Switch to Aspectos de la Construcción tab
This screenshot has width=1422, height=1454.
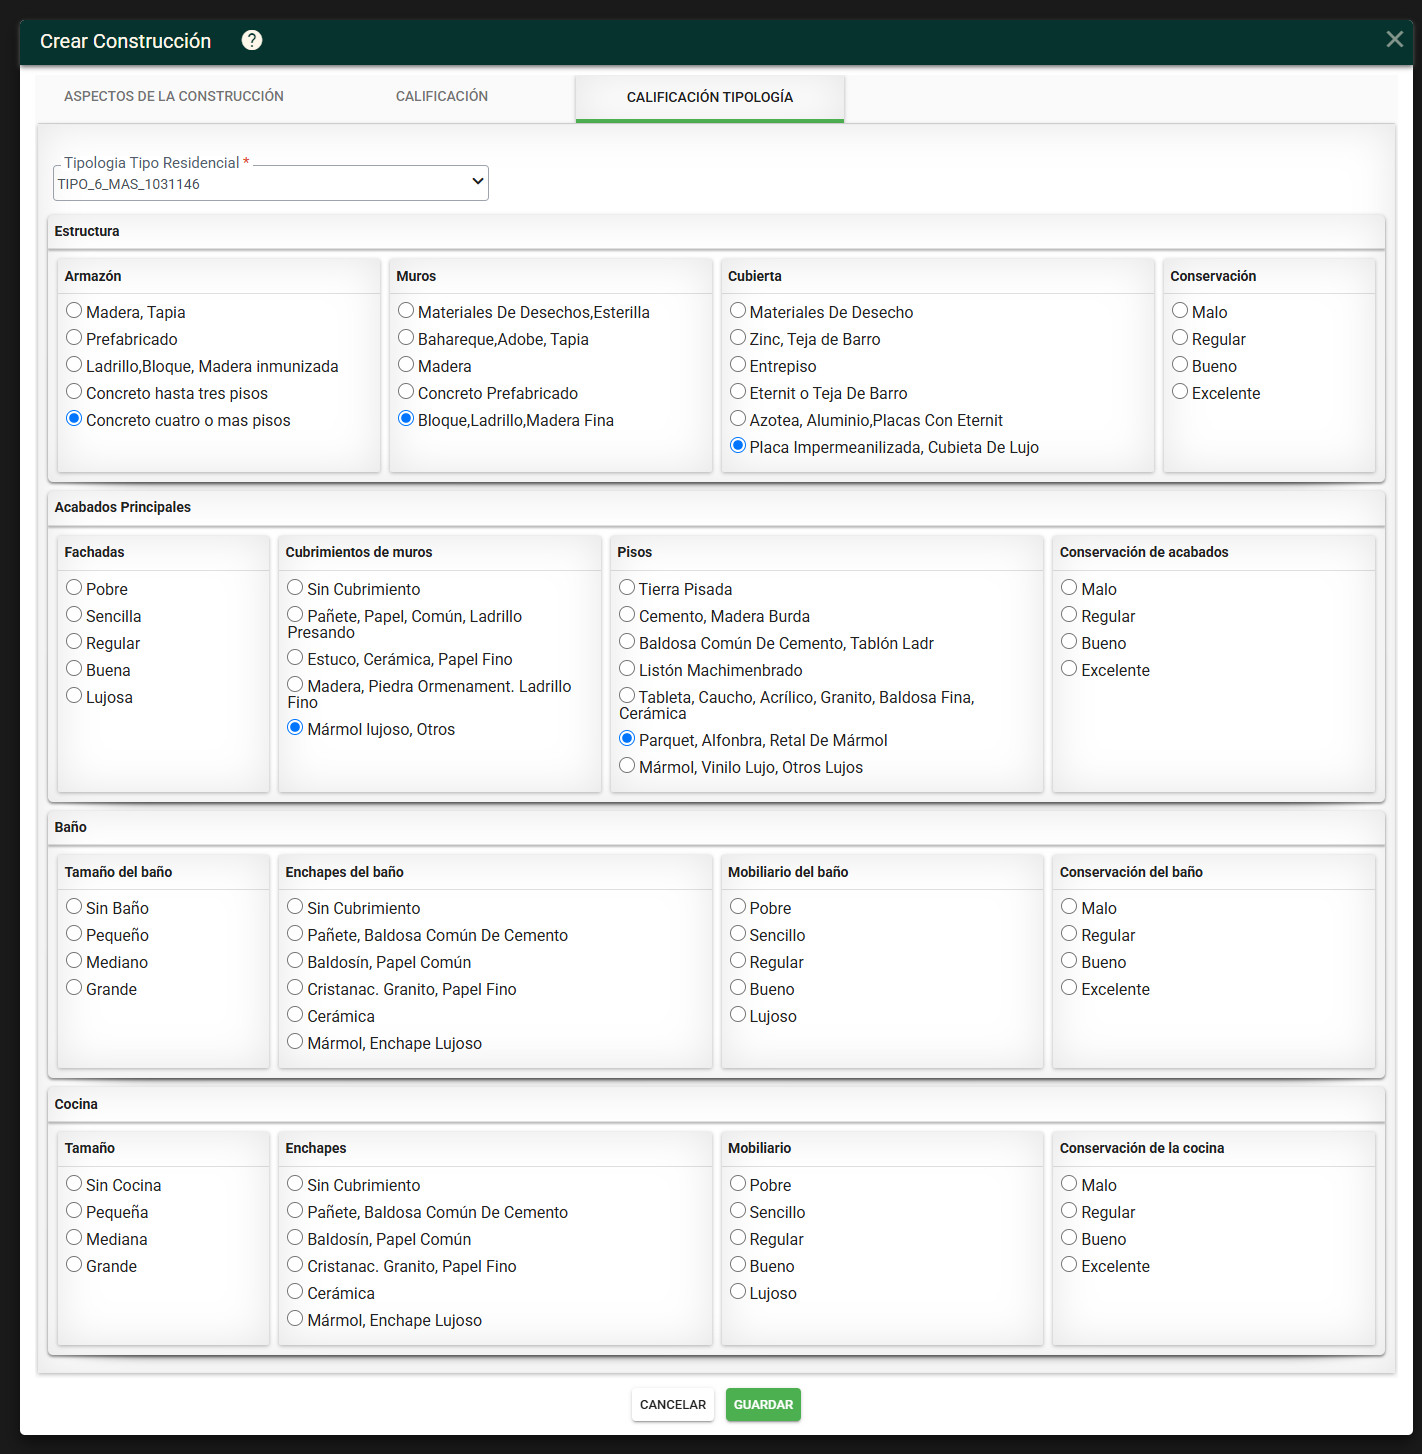coord(174,96)
